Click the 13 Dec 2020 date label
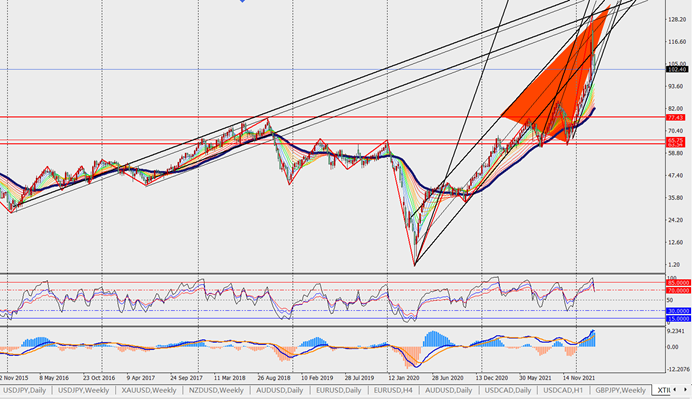Viewport: 692px width, 399px height. [x=492, y=378]
